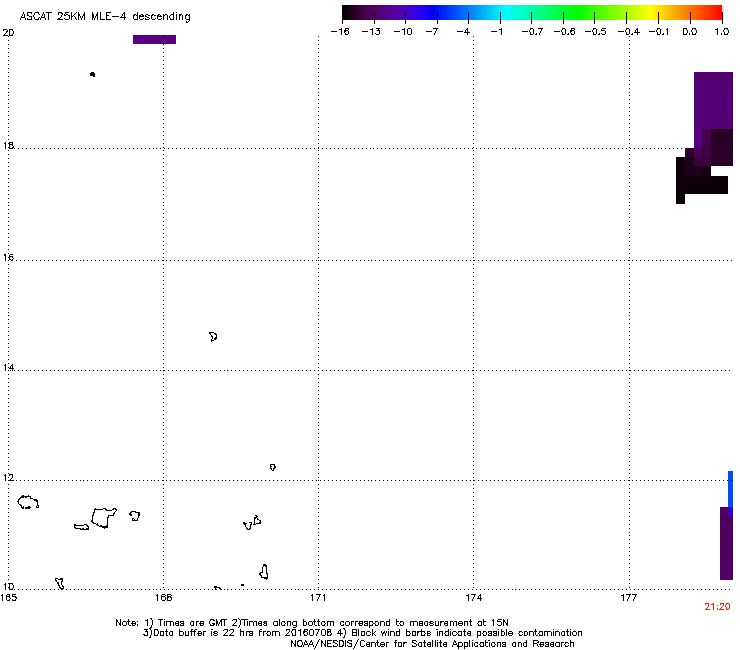The height and width of the screenshot is (650, 740).
Task: Click the -4 colorbar label
Action: (x=463, y=32)
